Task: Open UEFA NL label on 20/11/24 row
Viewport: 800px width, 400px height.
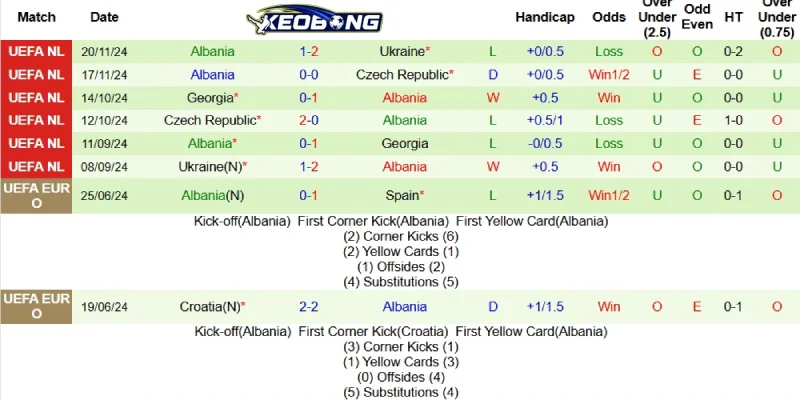Action: pyautogui.click(x=36, y=52)
